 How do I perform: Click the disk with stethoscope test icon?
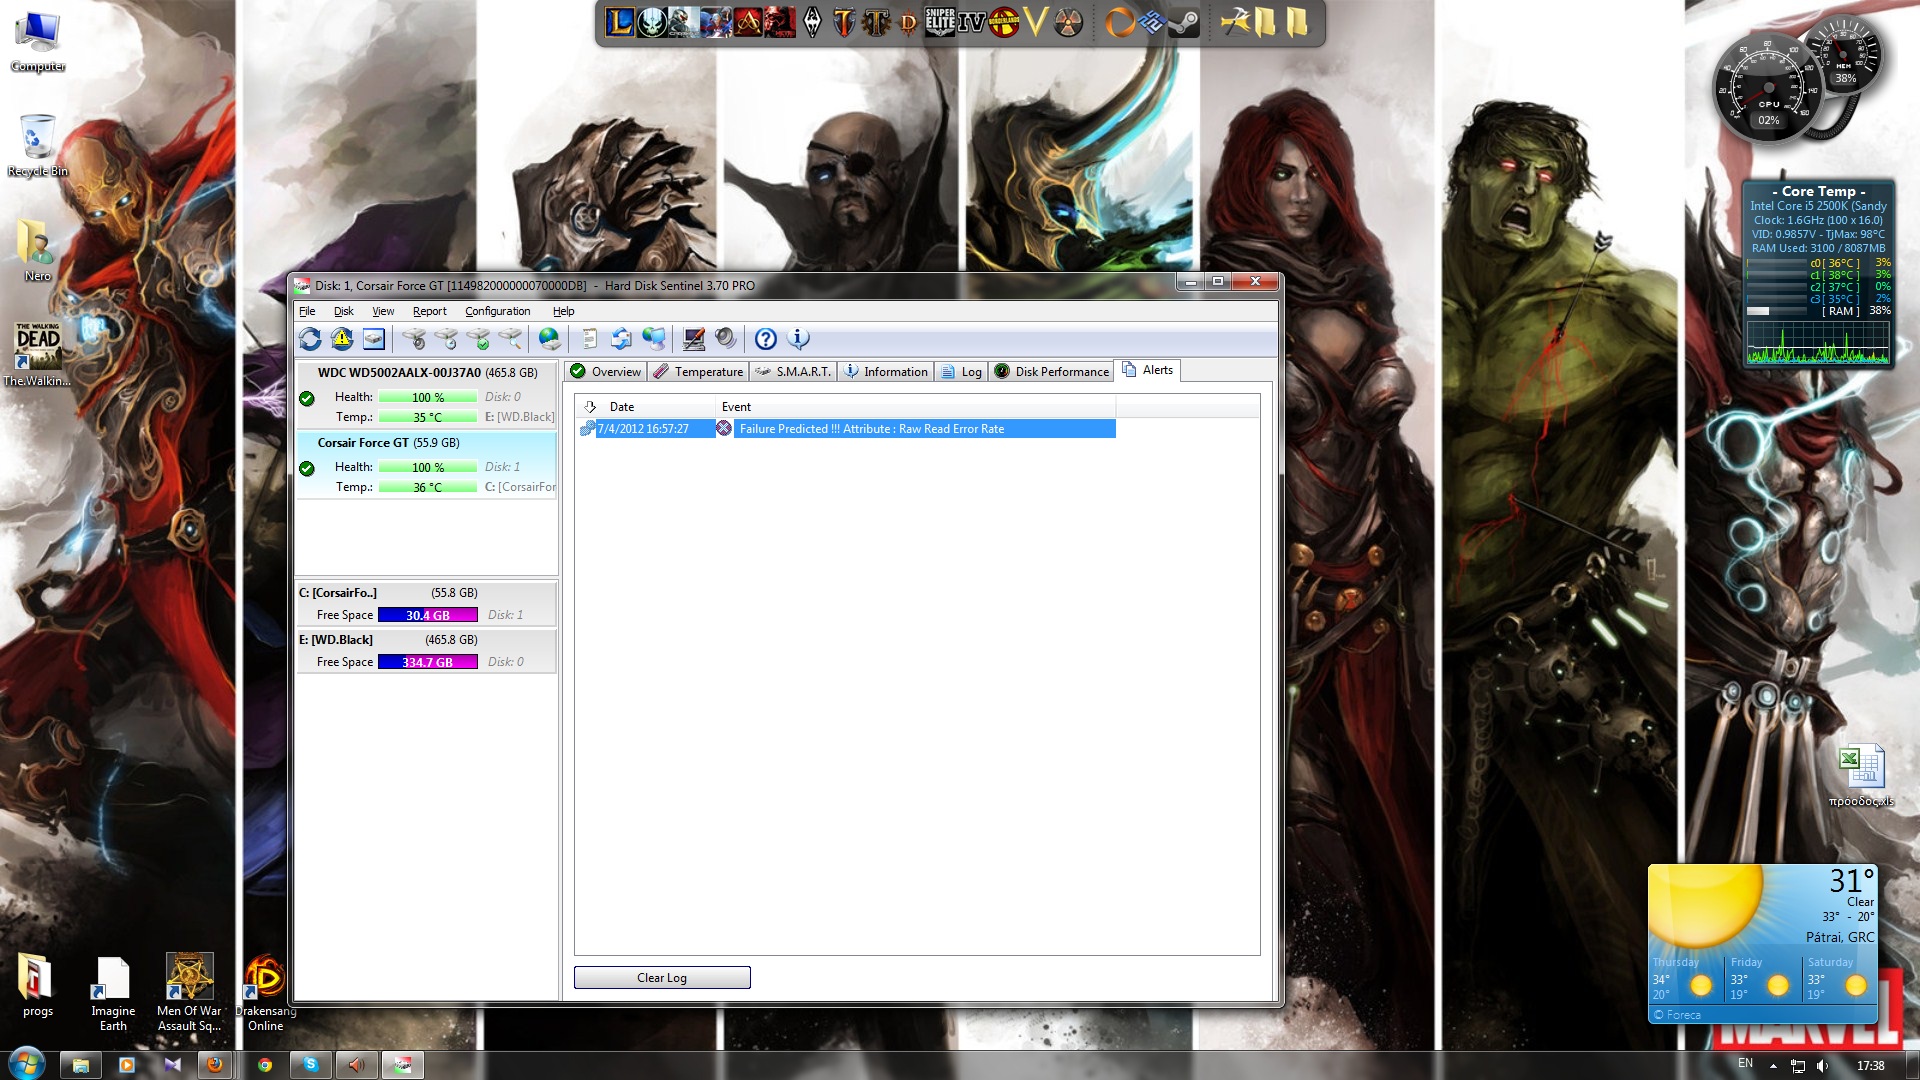coord(414,339)
